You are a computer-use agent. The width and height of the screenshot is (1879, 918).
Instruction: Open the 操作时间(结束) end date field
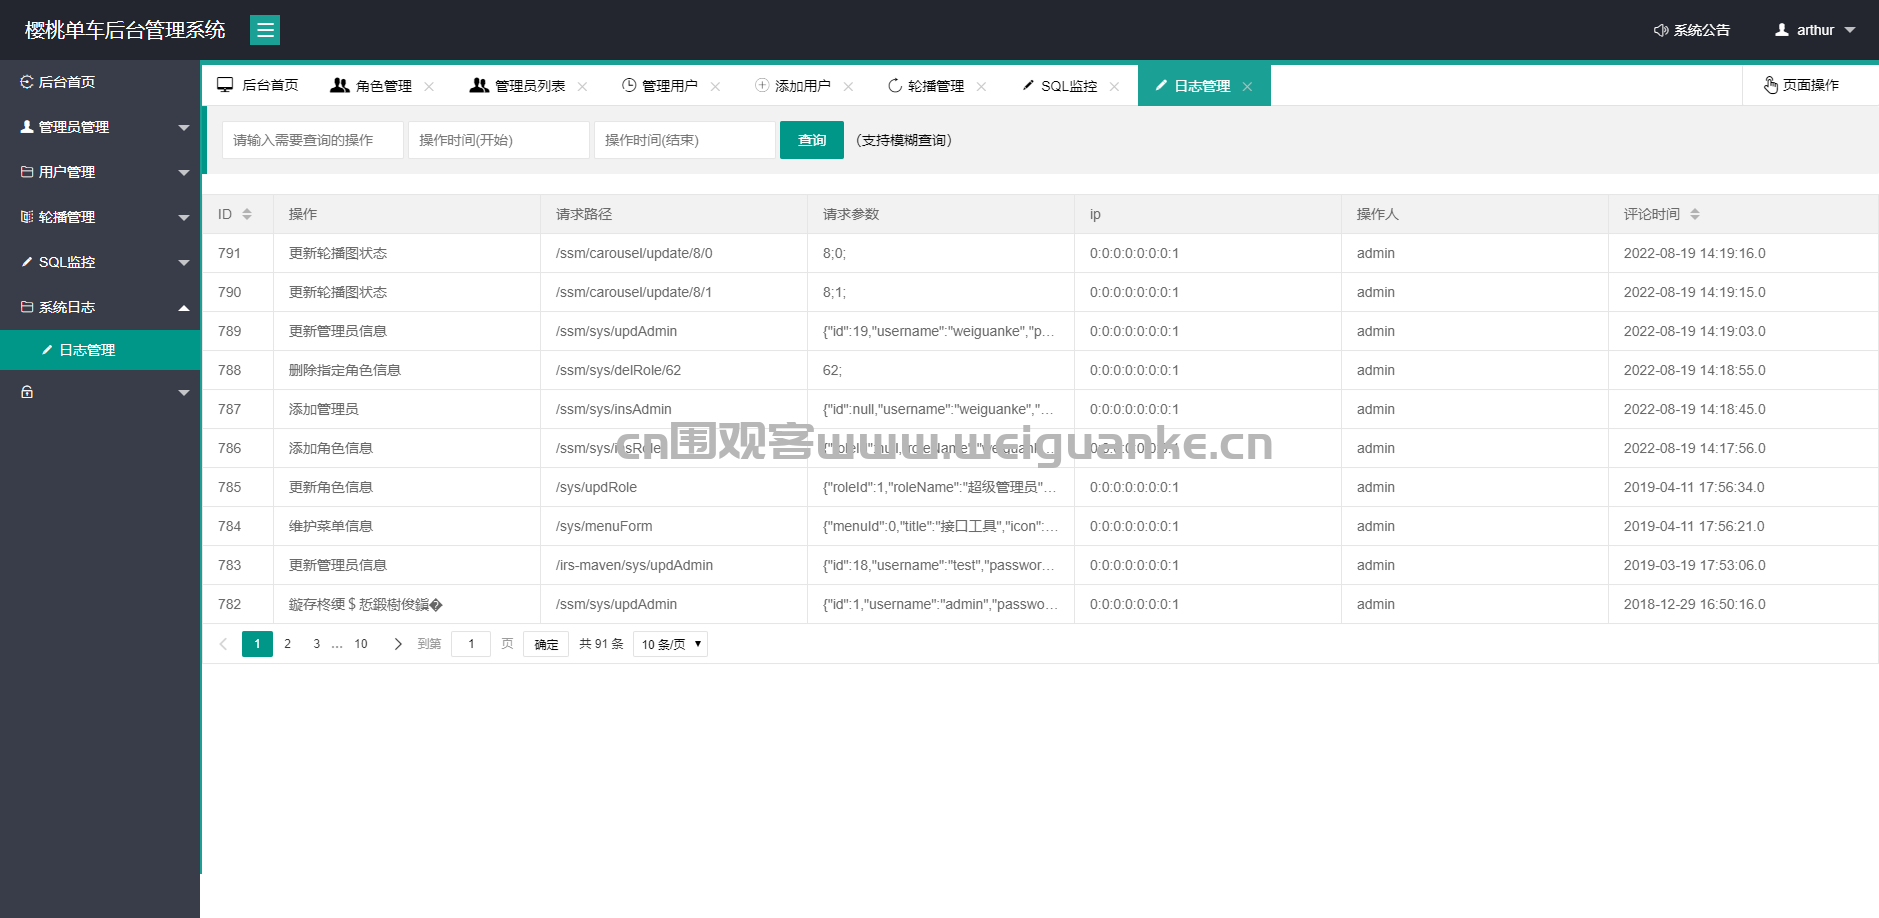[x=685, y=140]
